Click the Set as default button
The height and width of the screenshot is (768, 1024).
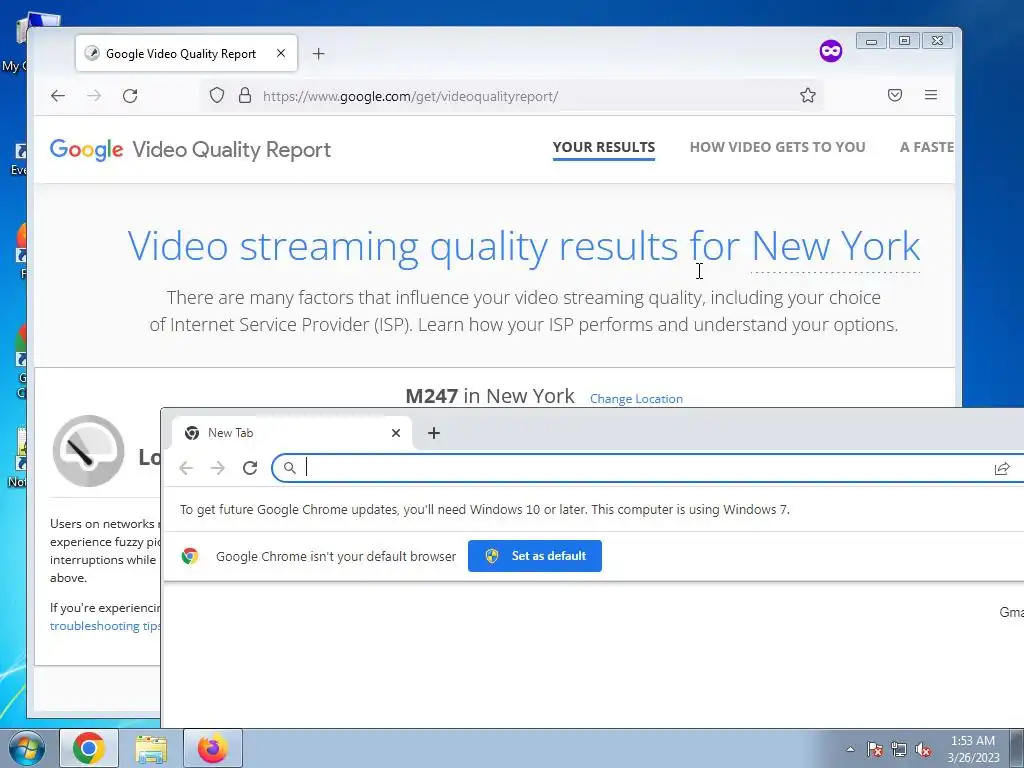(x=534, y=556)
